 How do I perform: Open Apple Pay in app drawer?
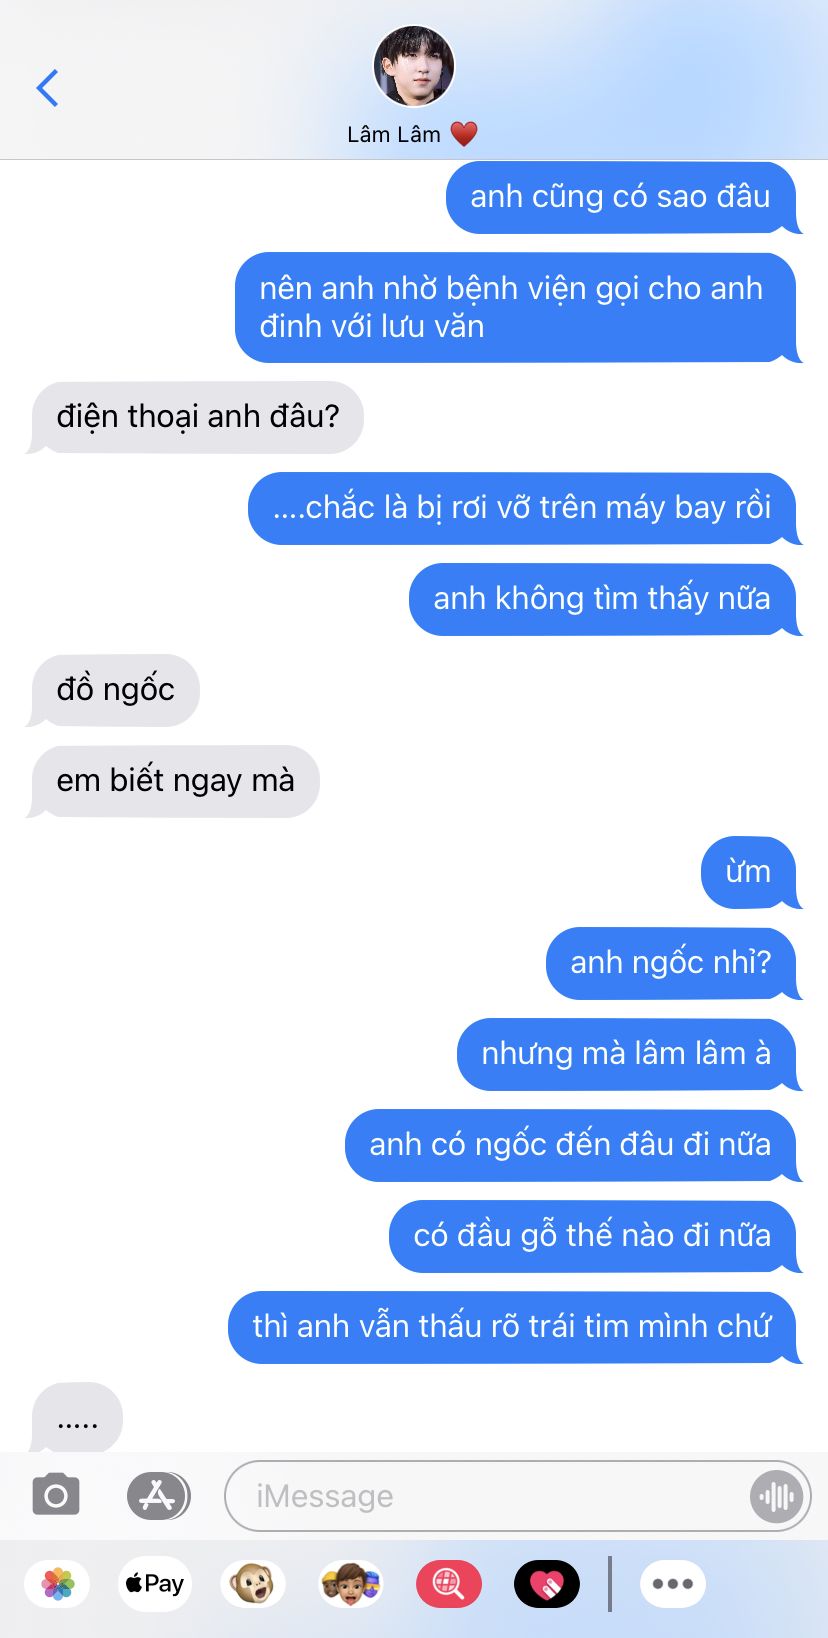click(x=154, y=1584)
